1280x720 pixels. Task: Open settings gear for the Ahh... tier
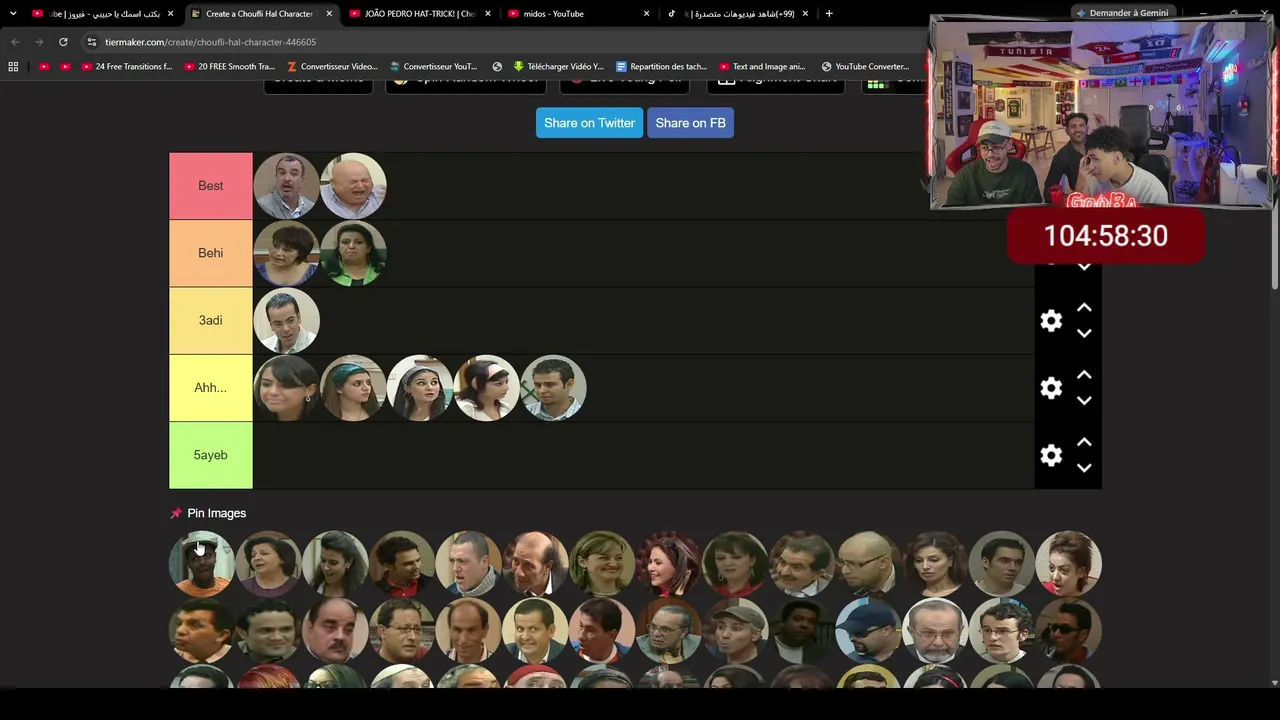coord(1051,388)
